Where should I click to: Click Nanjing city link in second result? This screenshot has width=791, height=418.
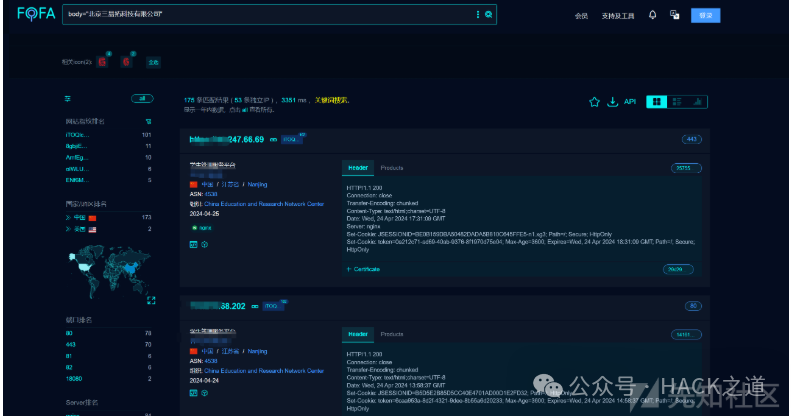tap(257, 351)
